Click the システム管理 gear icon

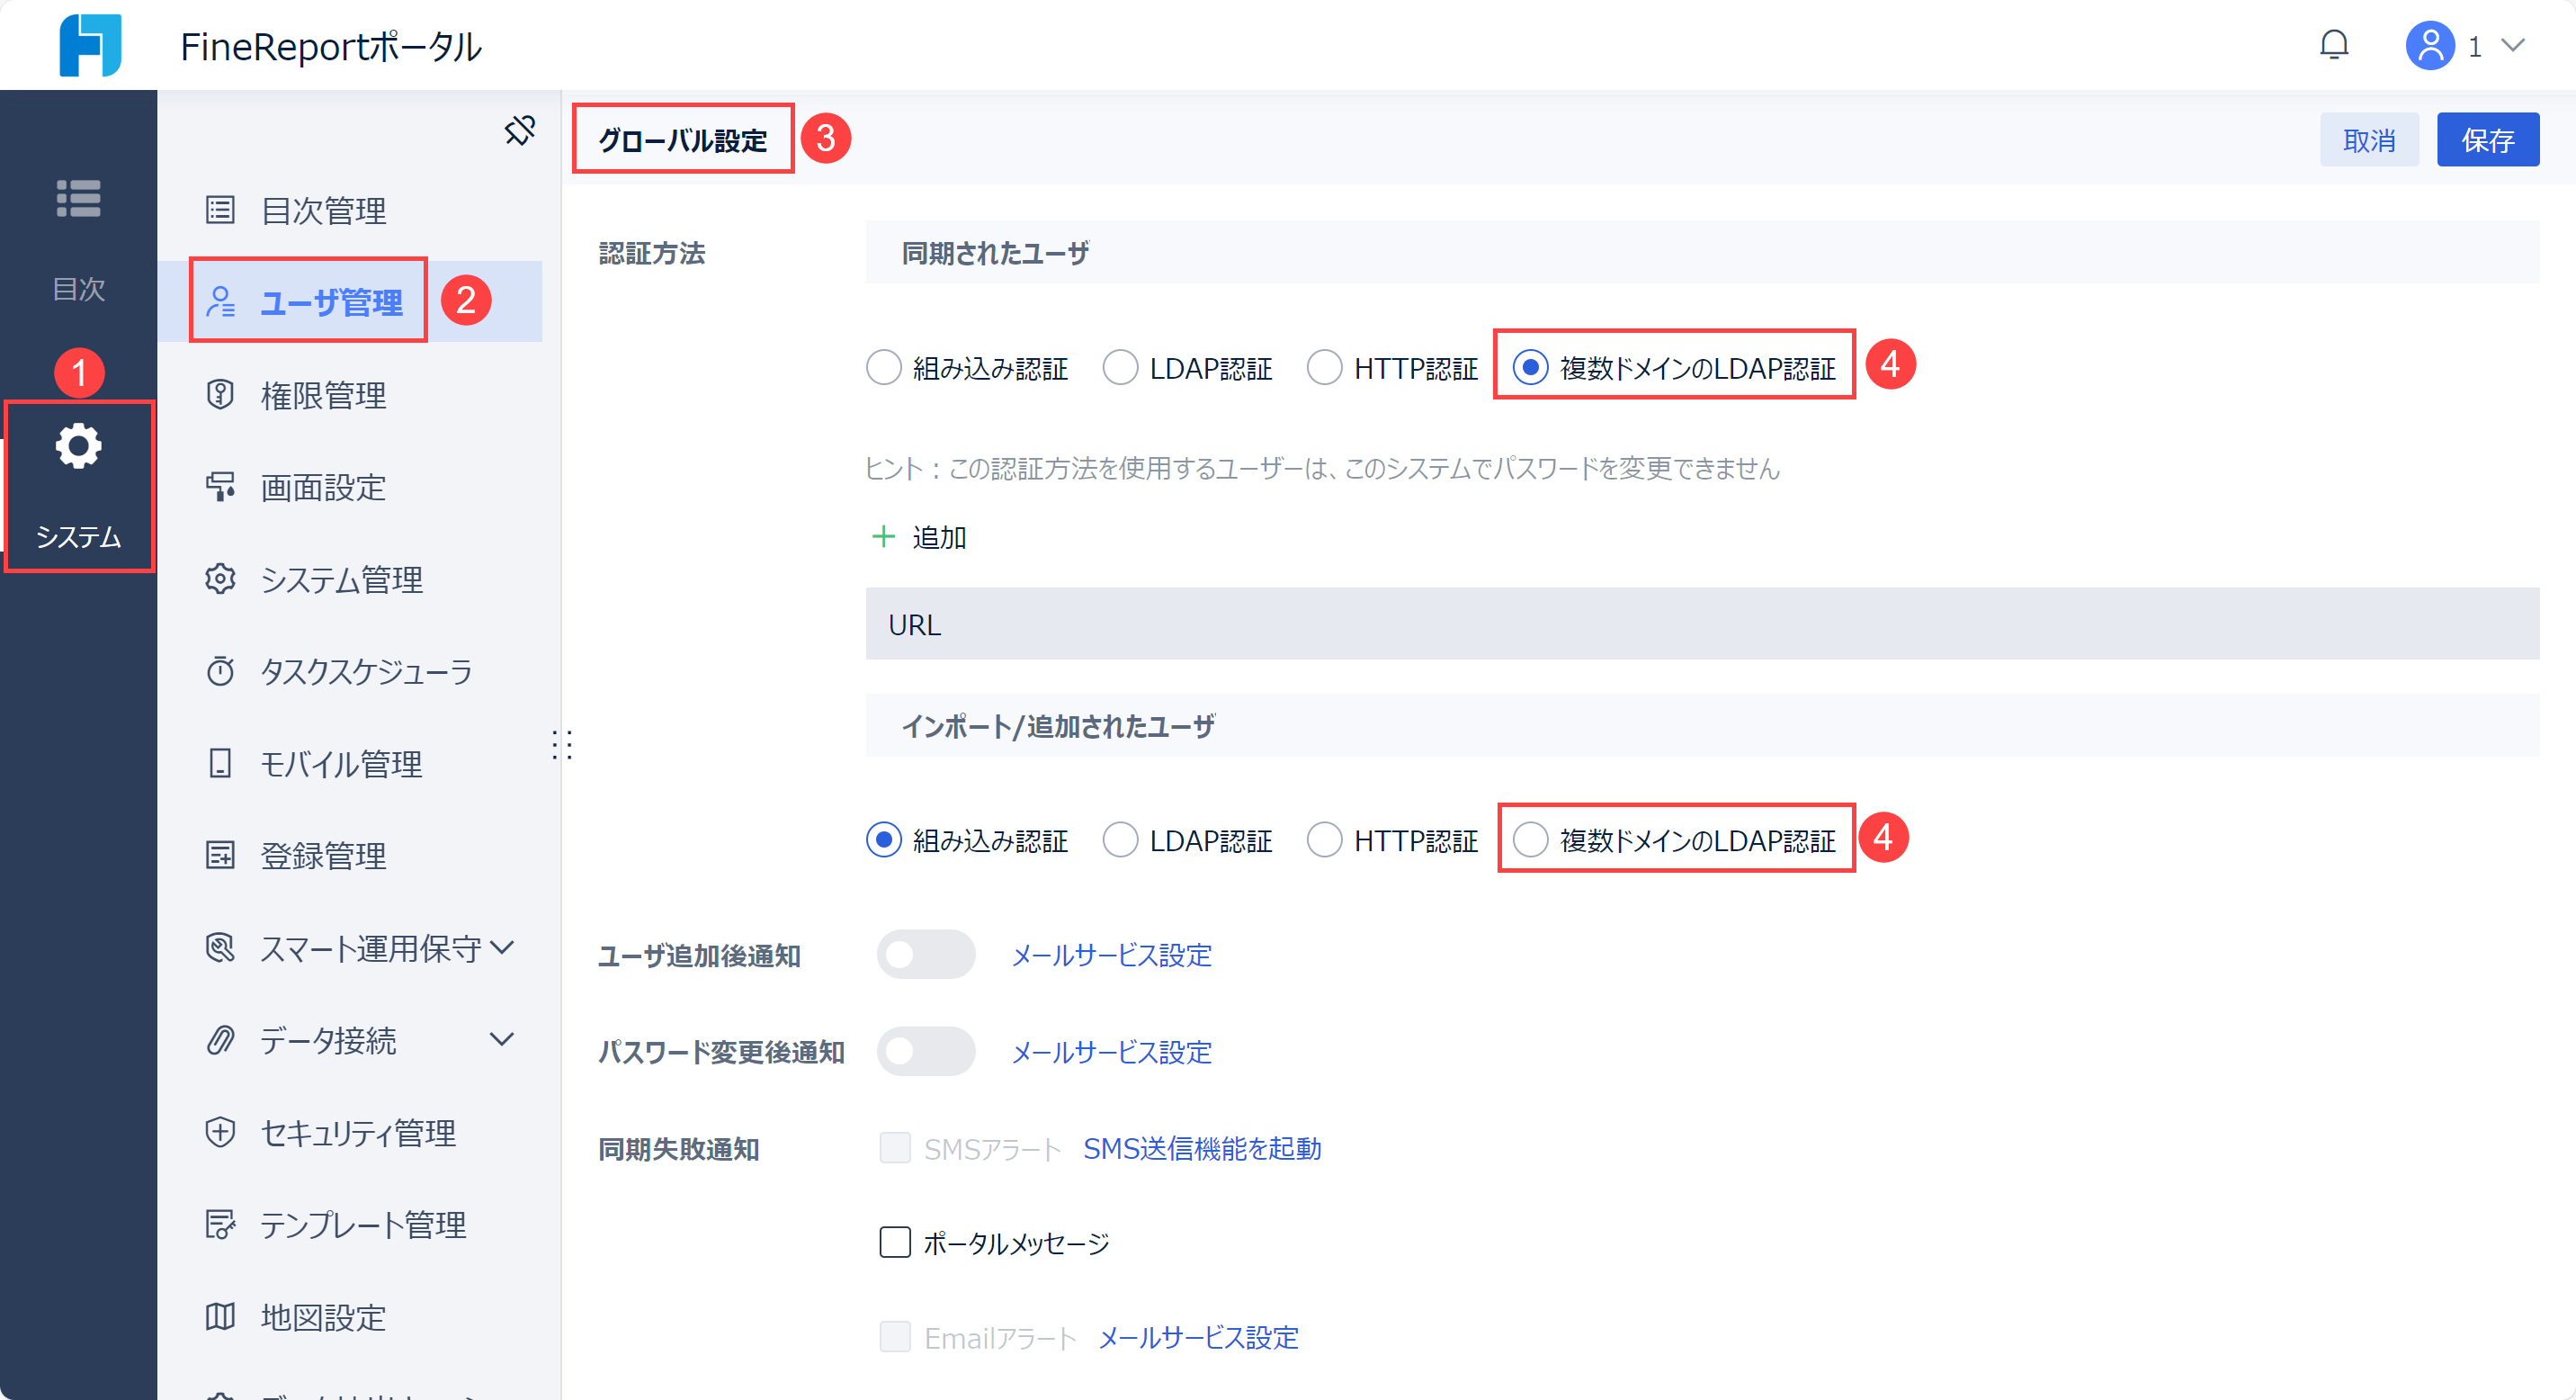[x=220, y=579]
